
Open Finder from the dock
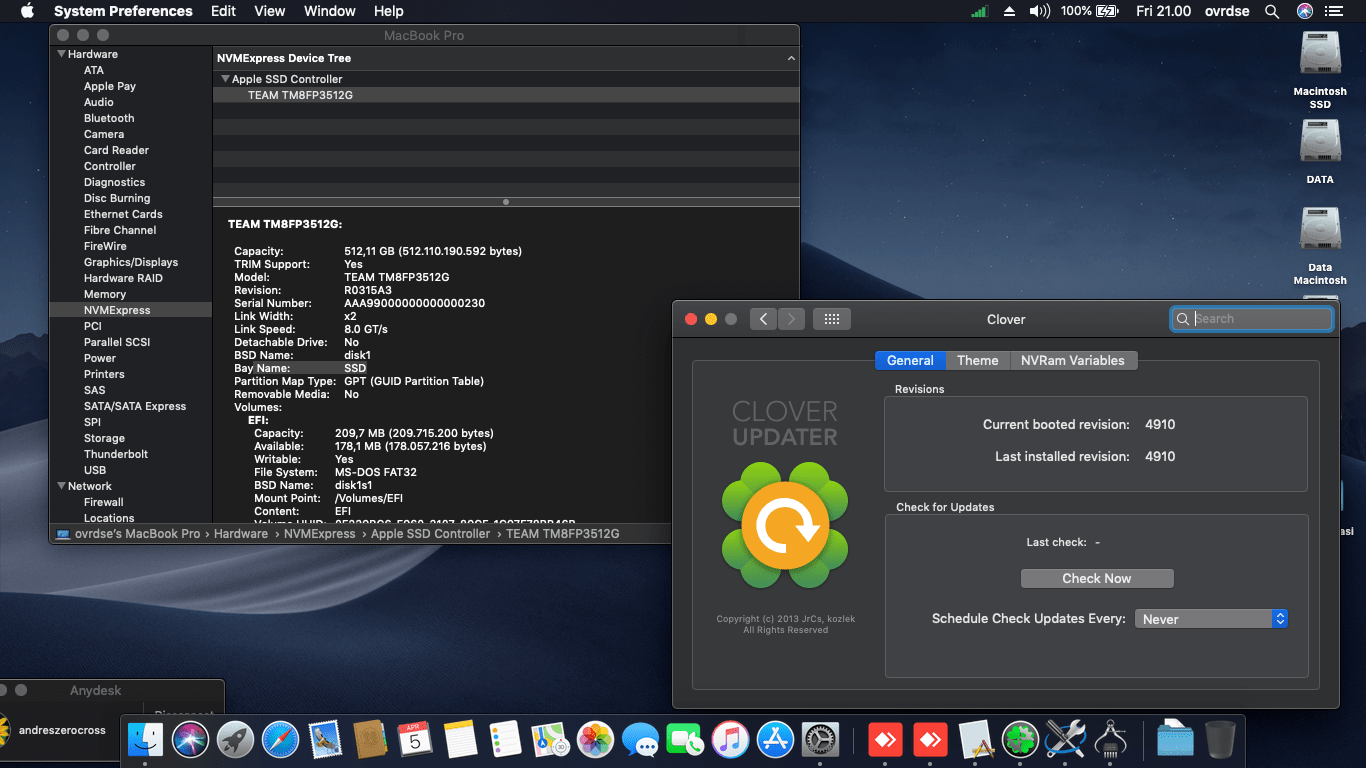point(146,740)
